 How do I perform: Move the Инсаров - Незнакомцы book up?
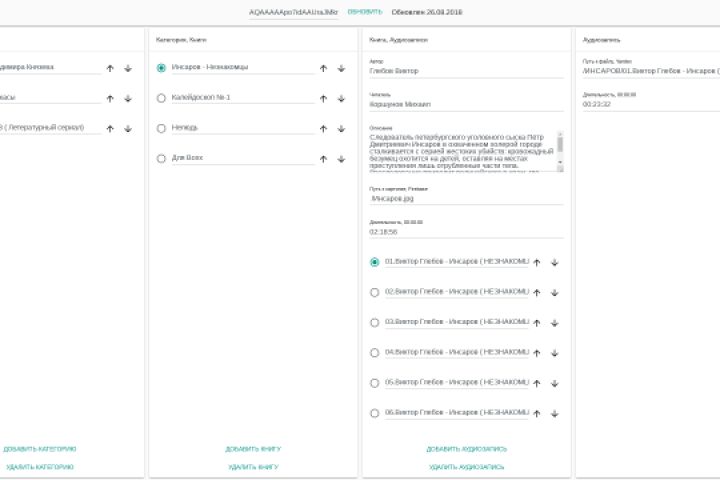pyautogui.click(x=323, y=68)
